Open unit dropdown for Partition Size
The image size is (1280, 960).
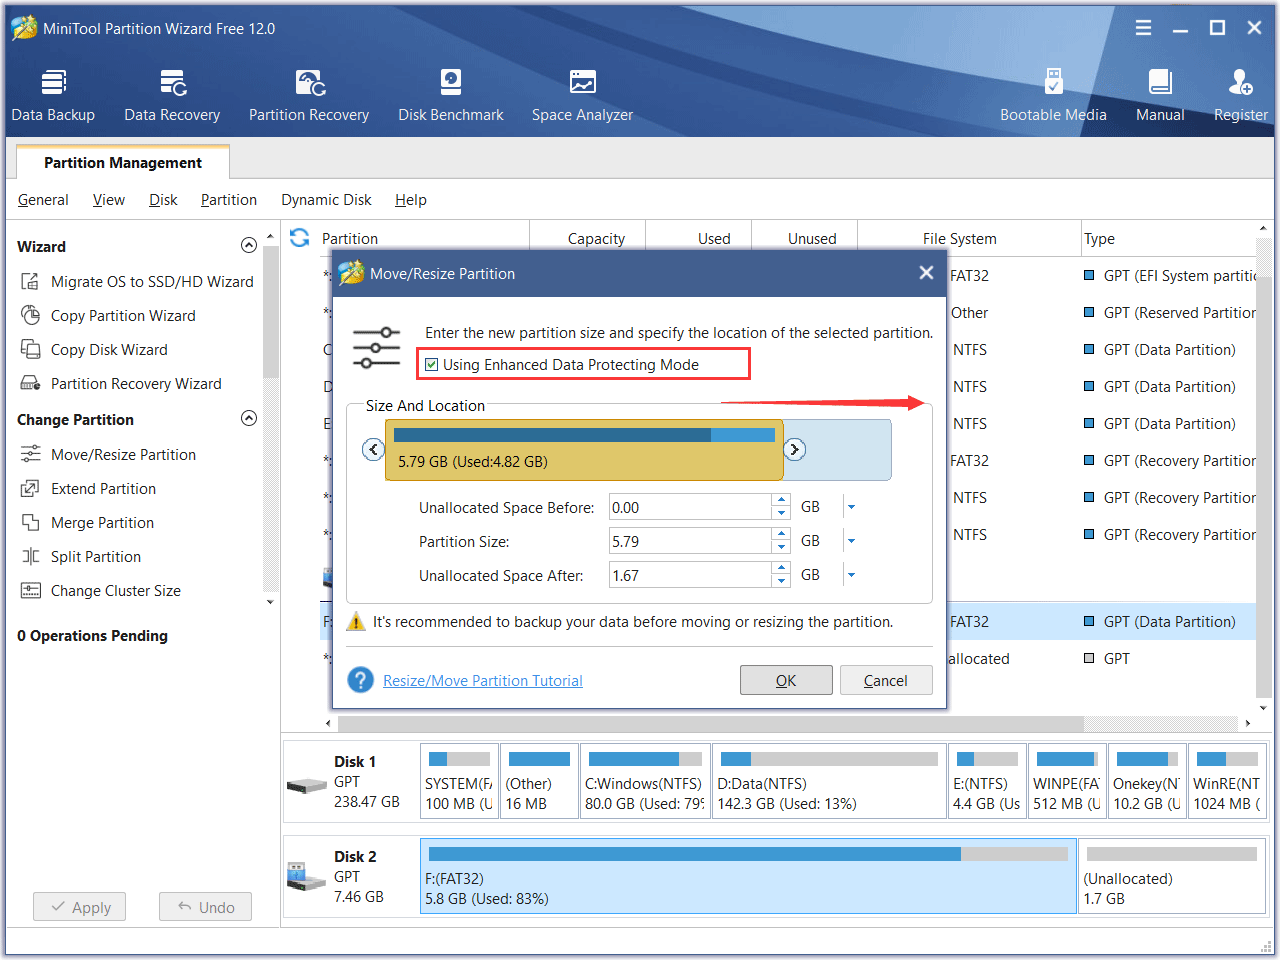851,541
